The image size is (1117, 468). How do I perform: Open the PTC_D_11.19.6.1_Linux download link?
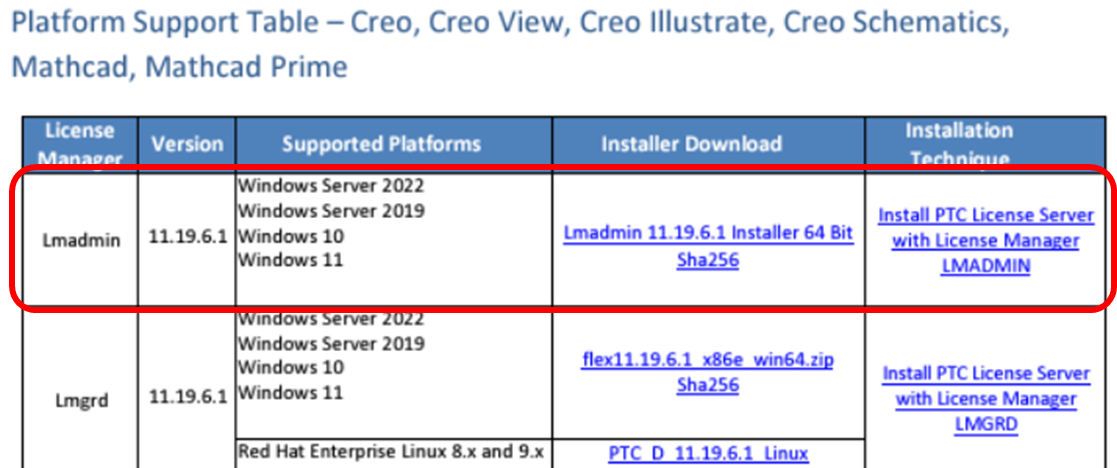pos(707,453)
